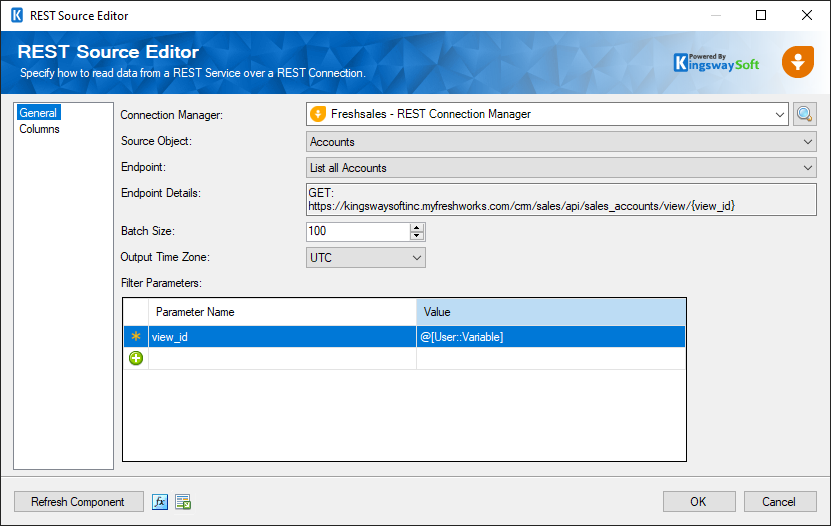Click the KingswaySoft logo in banner
831x526 pixels.
[x=717, y=63]
